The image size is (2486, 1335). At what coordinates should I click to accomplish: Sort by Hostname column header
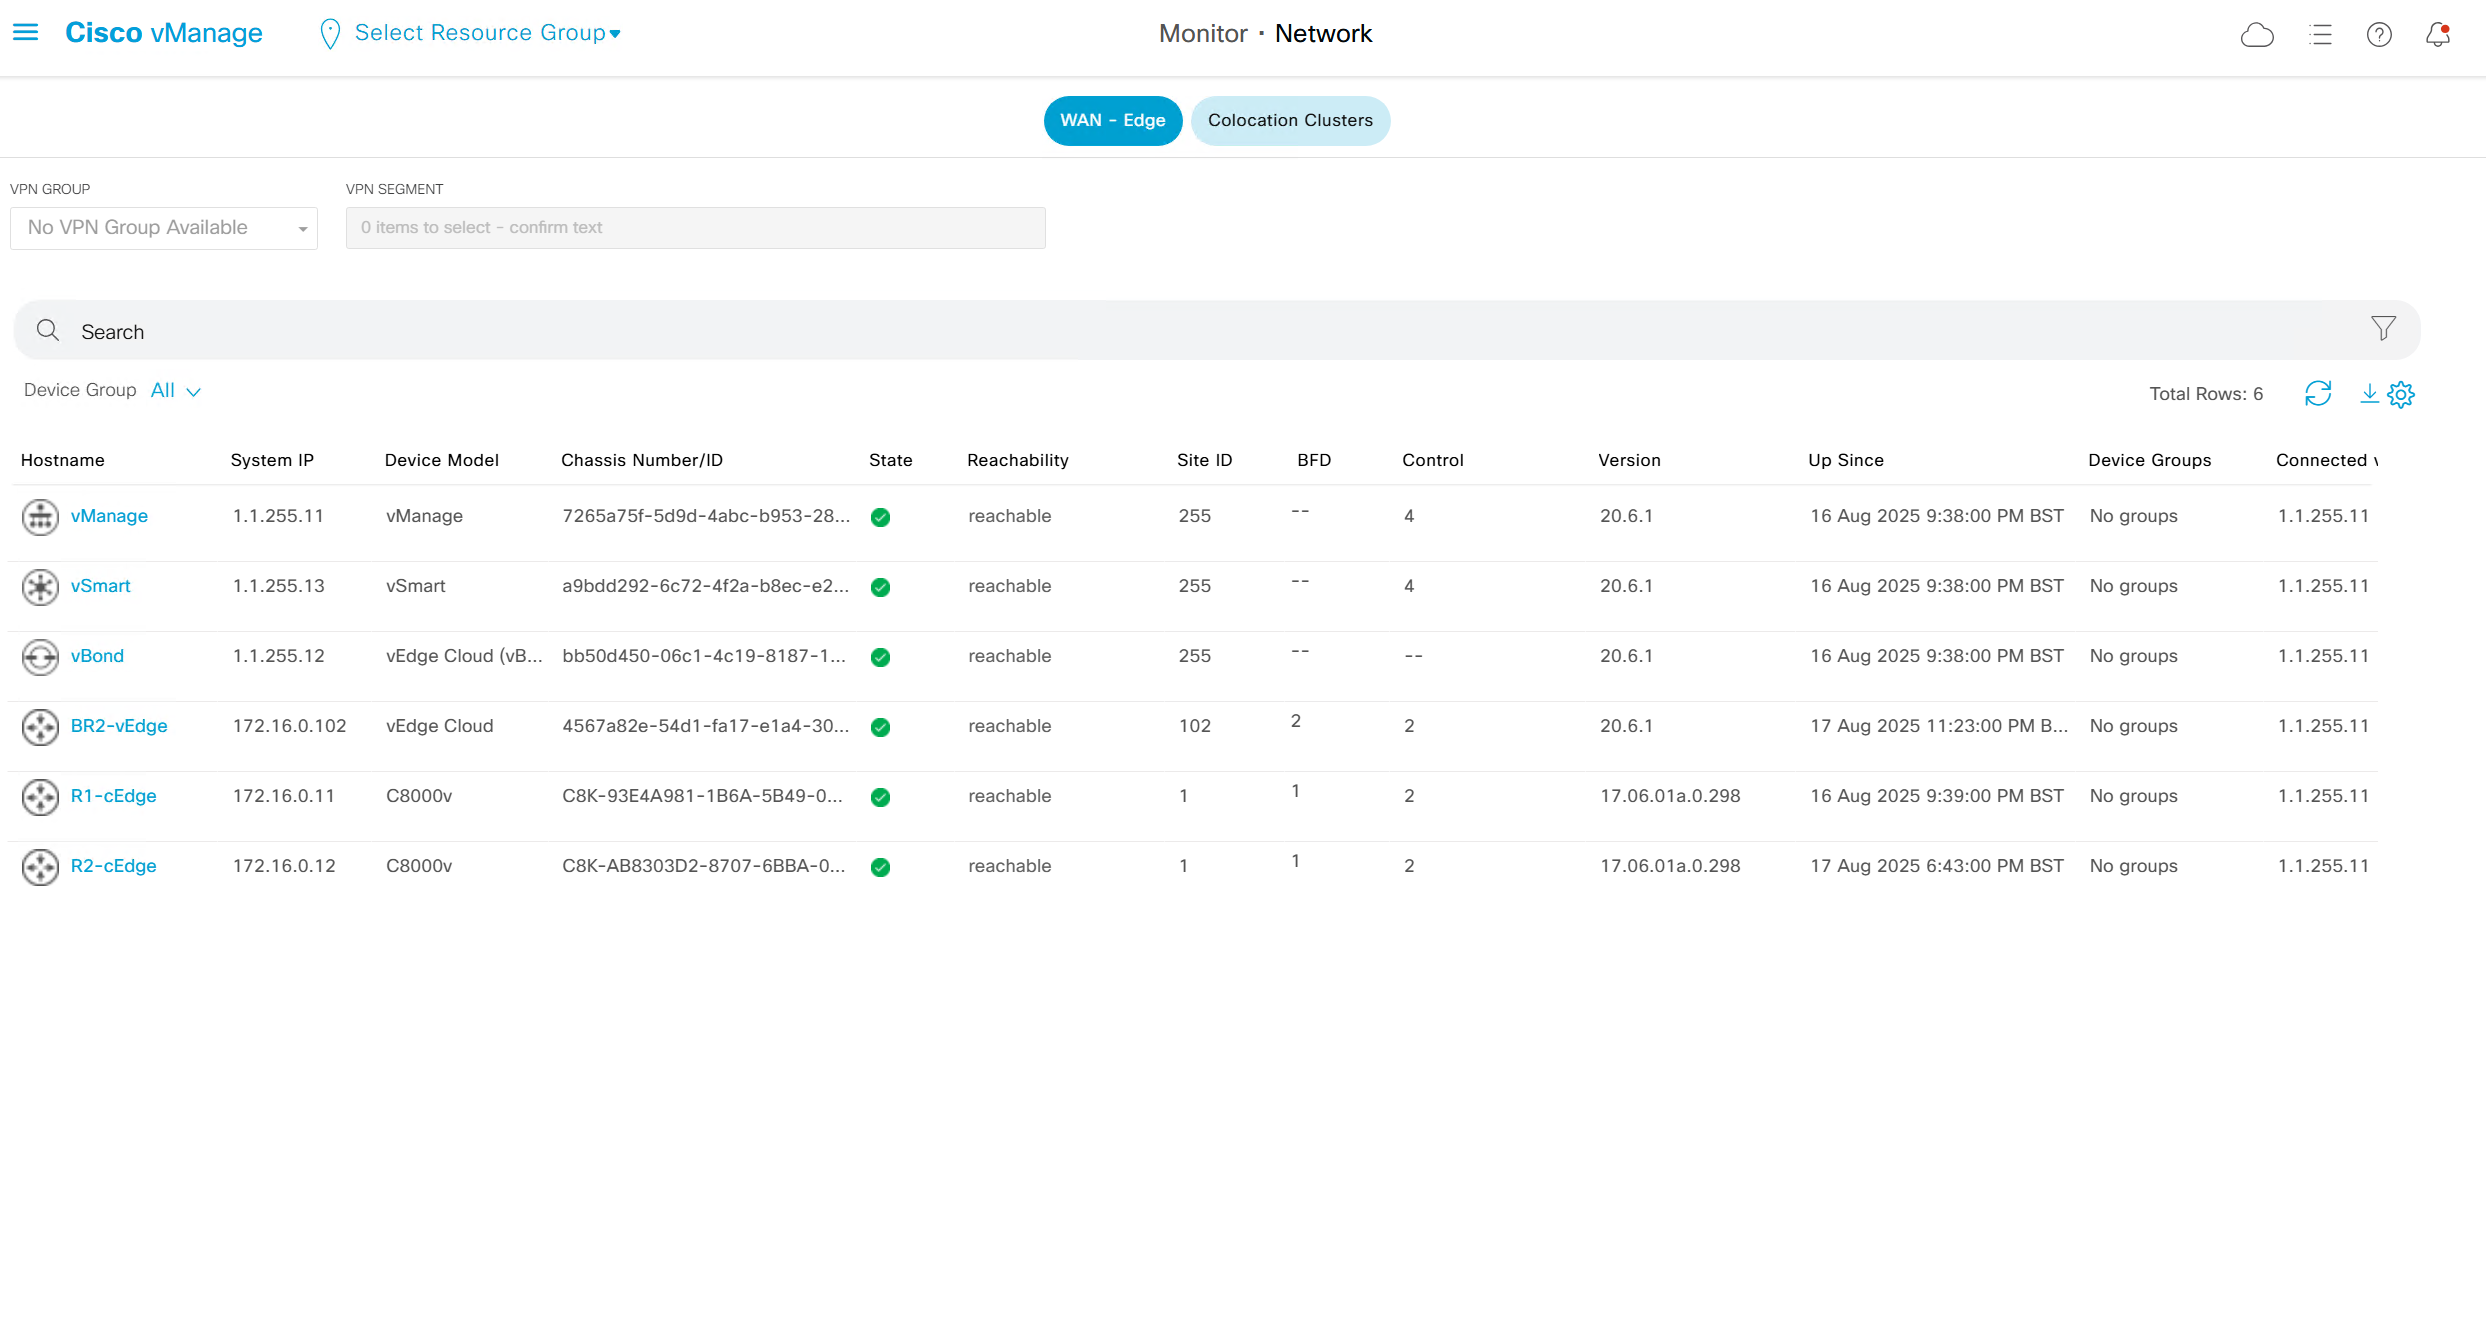pyautogui.click(x=62, y=460)
